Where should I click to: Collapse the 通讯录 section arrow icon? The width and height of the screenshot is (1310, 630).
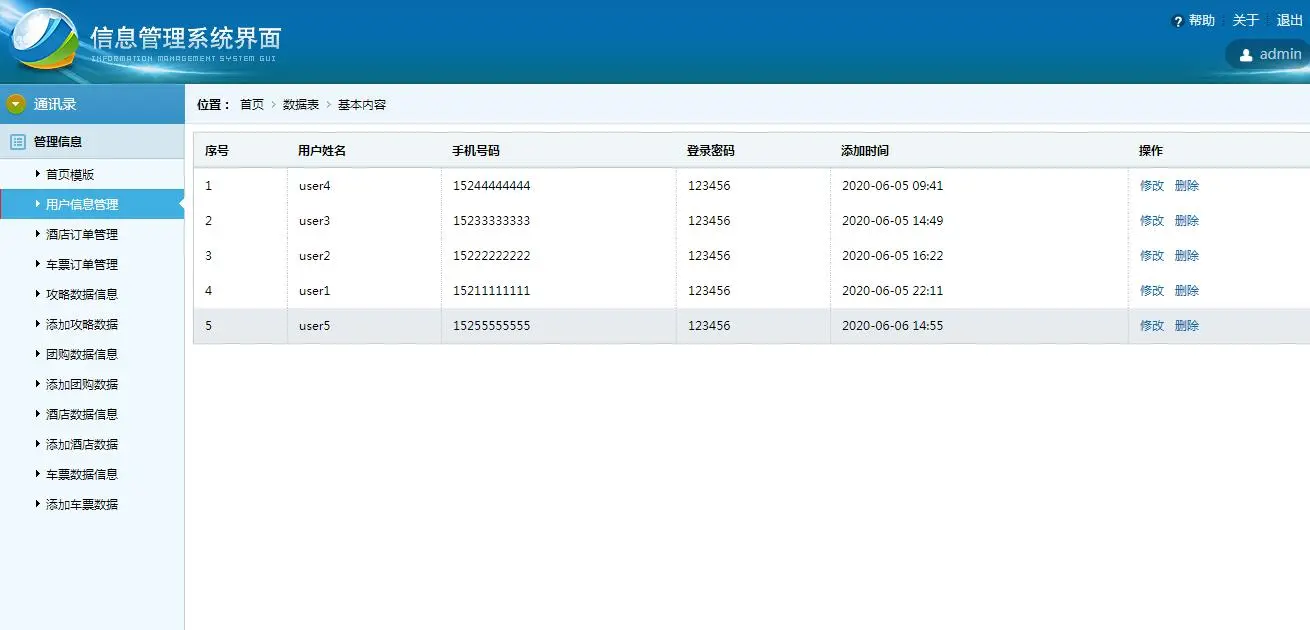16,104
